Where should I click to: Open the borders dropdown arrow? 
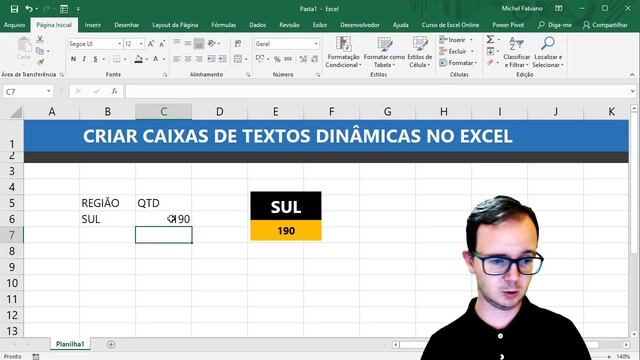point(125,60)
